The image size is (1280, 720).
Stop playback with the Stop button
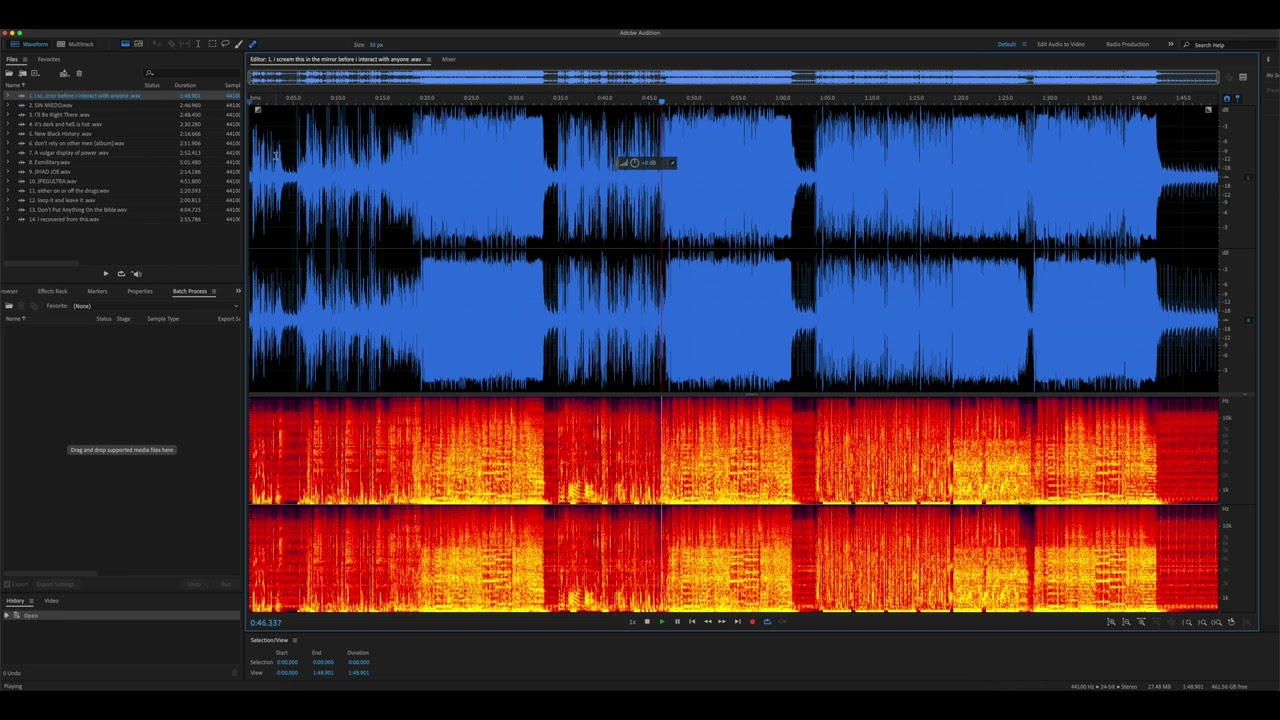pyautogui.click(x=647, y=621)
